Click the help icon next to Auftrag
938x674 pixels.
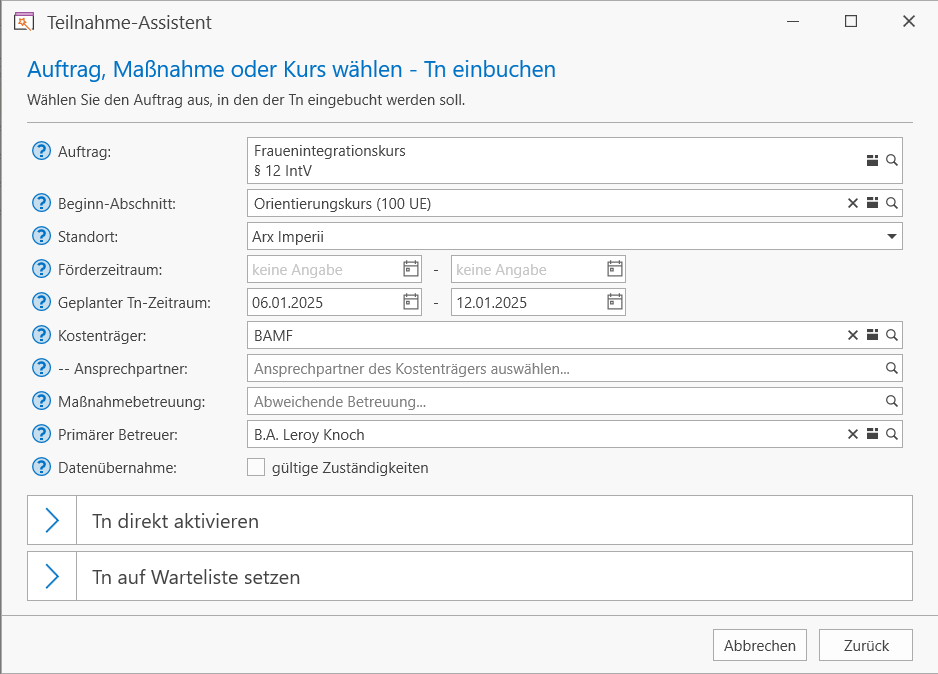(x=41, y=151)
